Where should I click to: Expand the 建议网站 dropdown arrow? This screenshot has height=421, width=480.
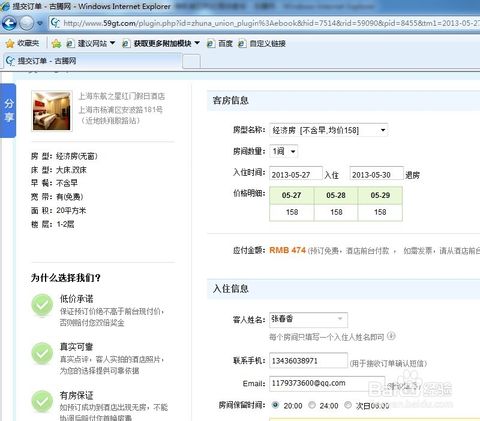click(x=112, y=43)
